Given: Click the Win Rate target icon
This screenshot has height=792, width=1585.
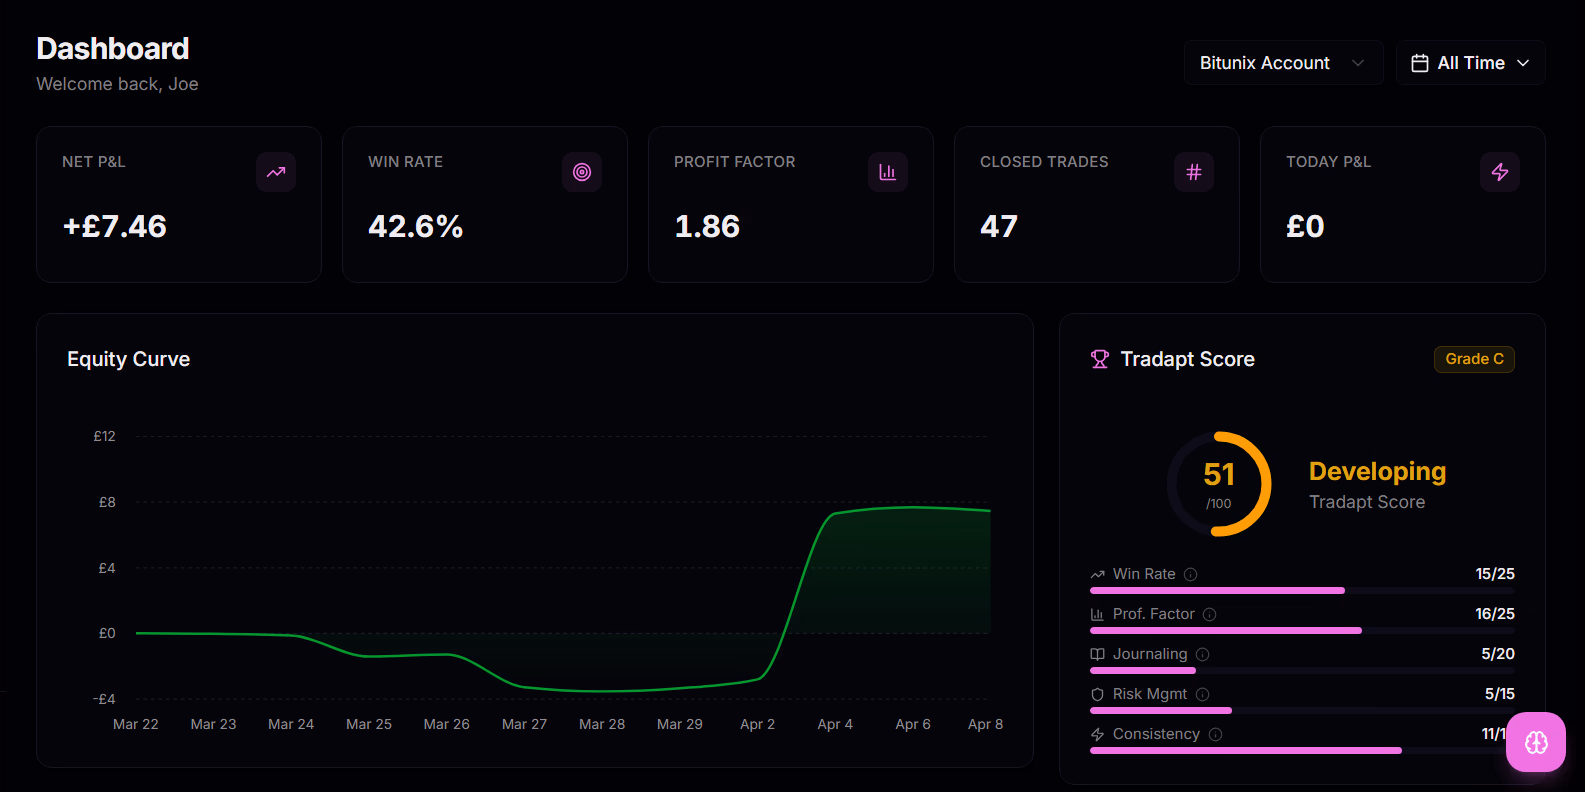Looking at the screenshot, I should coord(582,172).
